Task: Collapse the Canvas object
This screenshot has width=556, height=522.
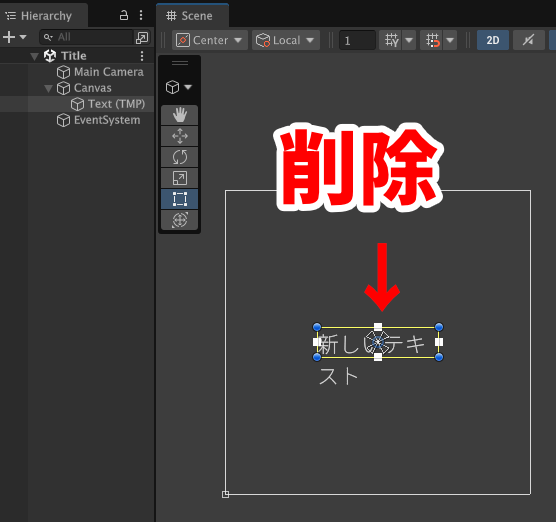Action: pyautogui.click(x=48, y=88)
